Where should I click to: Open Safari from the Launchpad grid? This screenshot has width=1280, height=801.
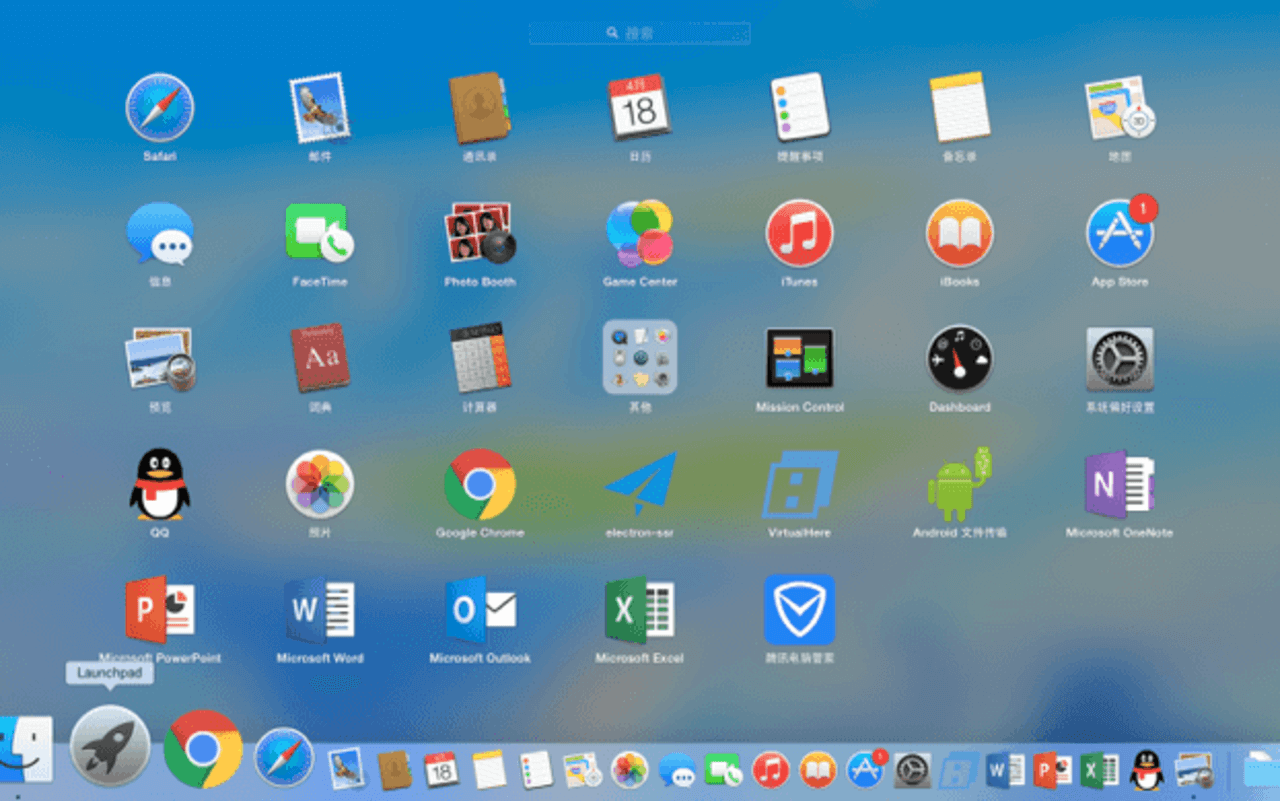coord(160,108)
